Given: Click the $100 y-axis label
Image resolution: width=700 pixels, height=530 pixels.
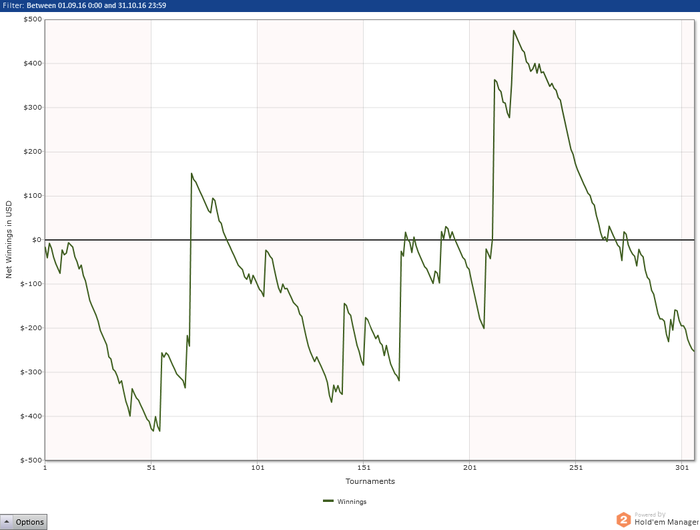Looking at the screenshot, I should point(33,196).
